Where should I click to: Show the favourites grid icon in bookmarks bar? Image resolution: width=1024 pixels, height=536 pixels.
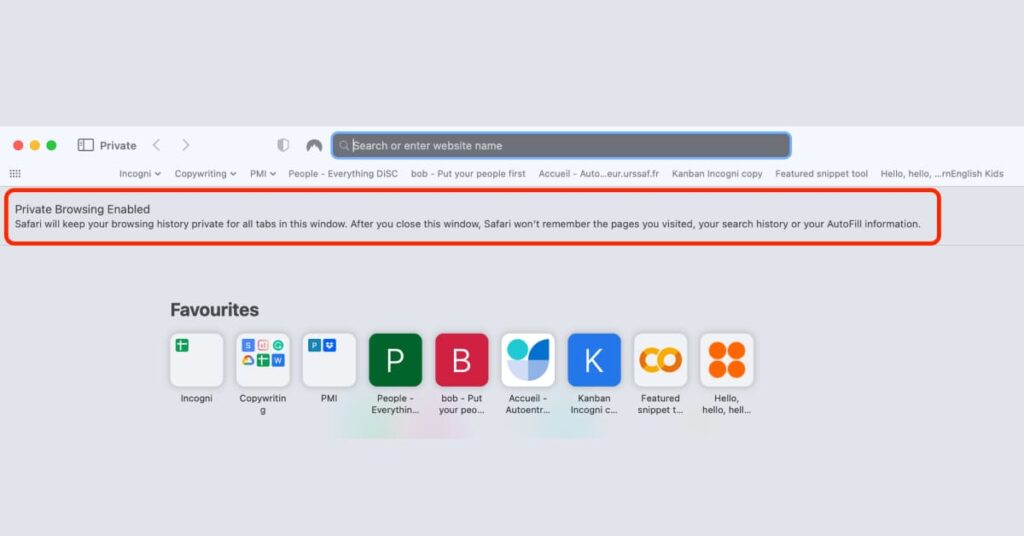point(15,173)
